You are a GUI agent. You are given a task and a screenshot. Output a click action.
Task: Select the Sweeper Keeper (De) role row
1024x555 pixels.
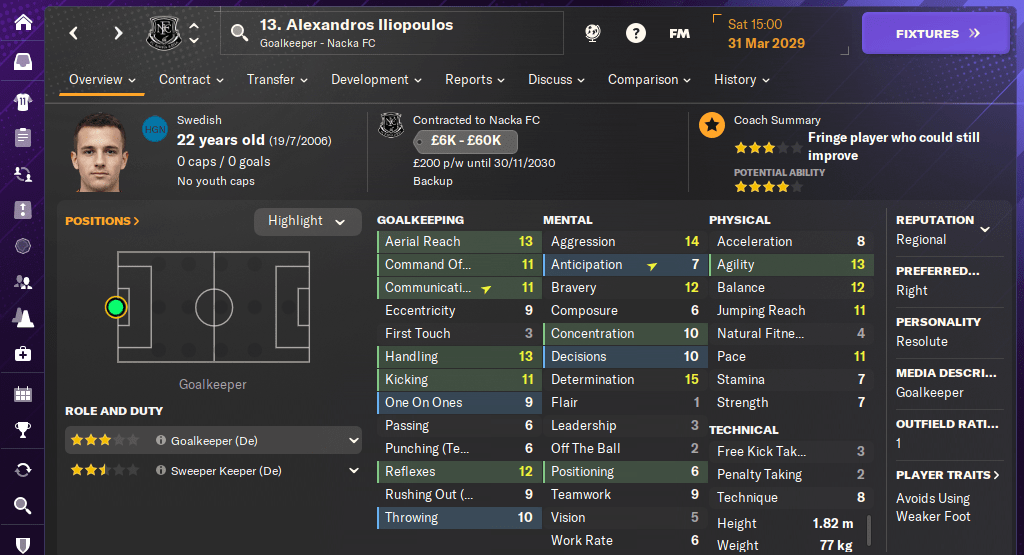(x=212, y=470)
